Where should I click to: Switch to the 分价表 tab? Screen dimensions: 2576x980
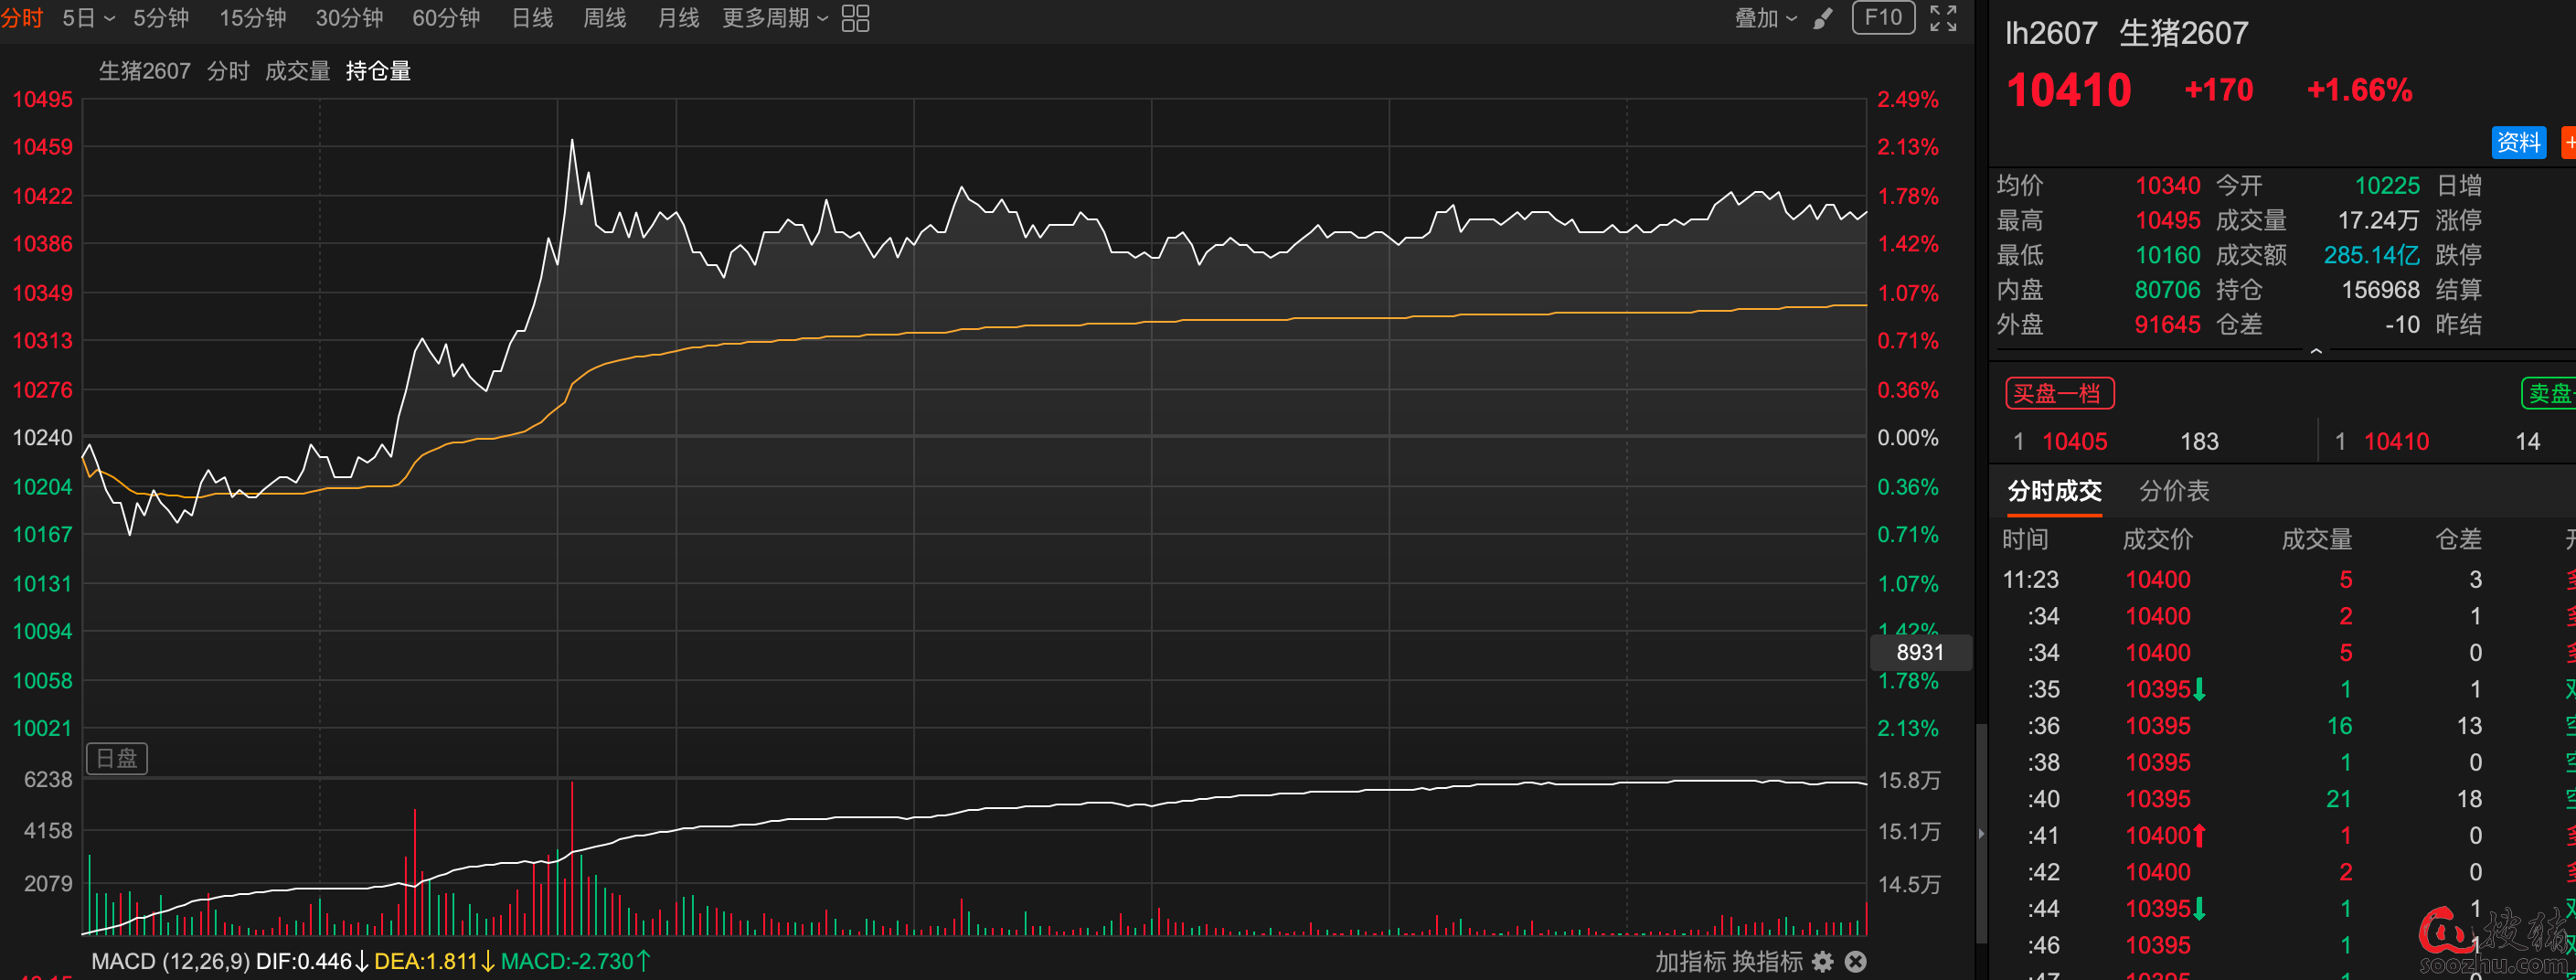click(x=2173, y=491)
